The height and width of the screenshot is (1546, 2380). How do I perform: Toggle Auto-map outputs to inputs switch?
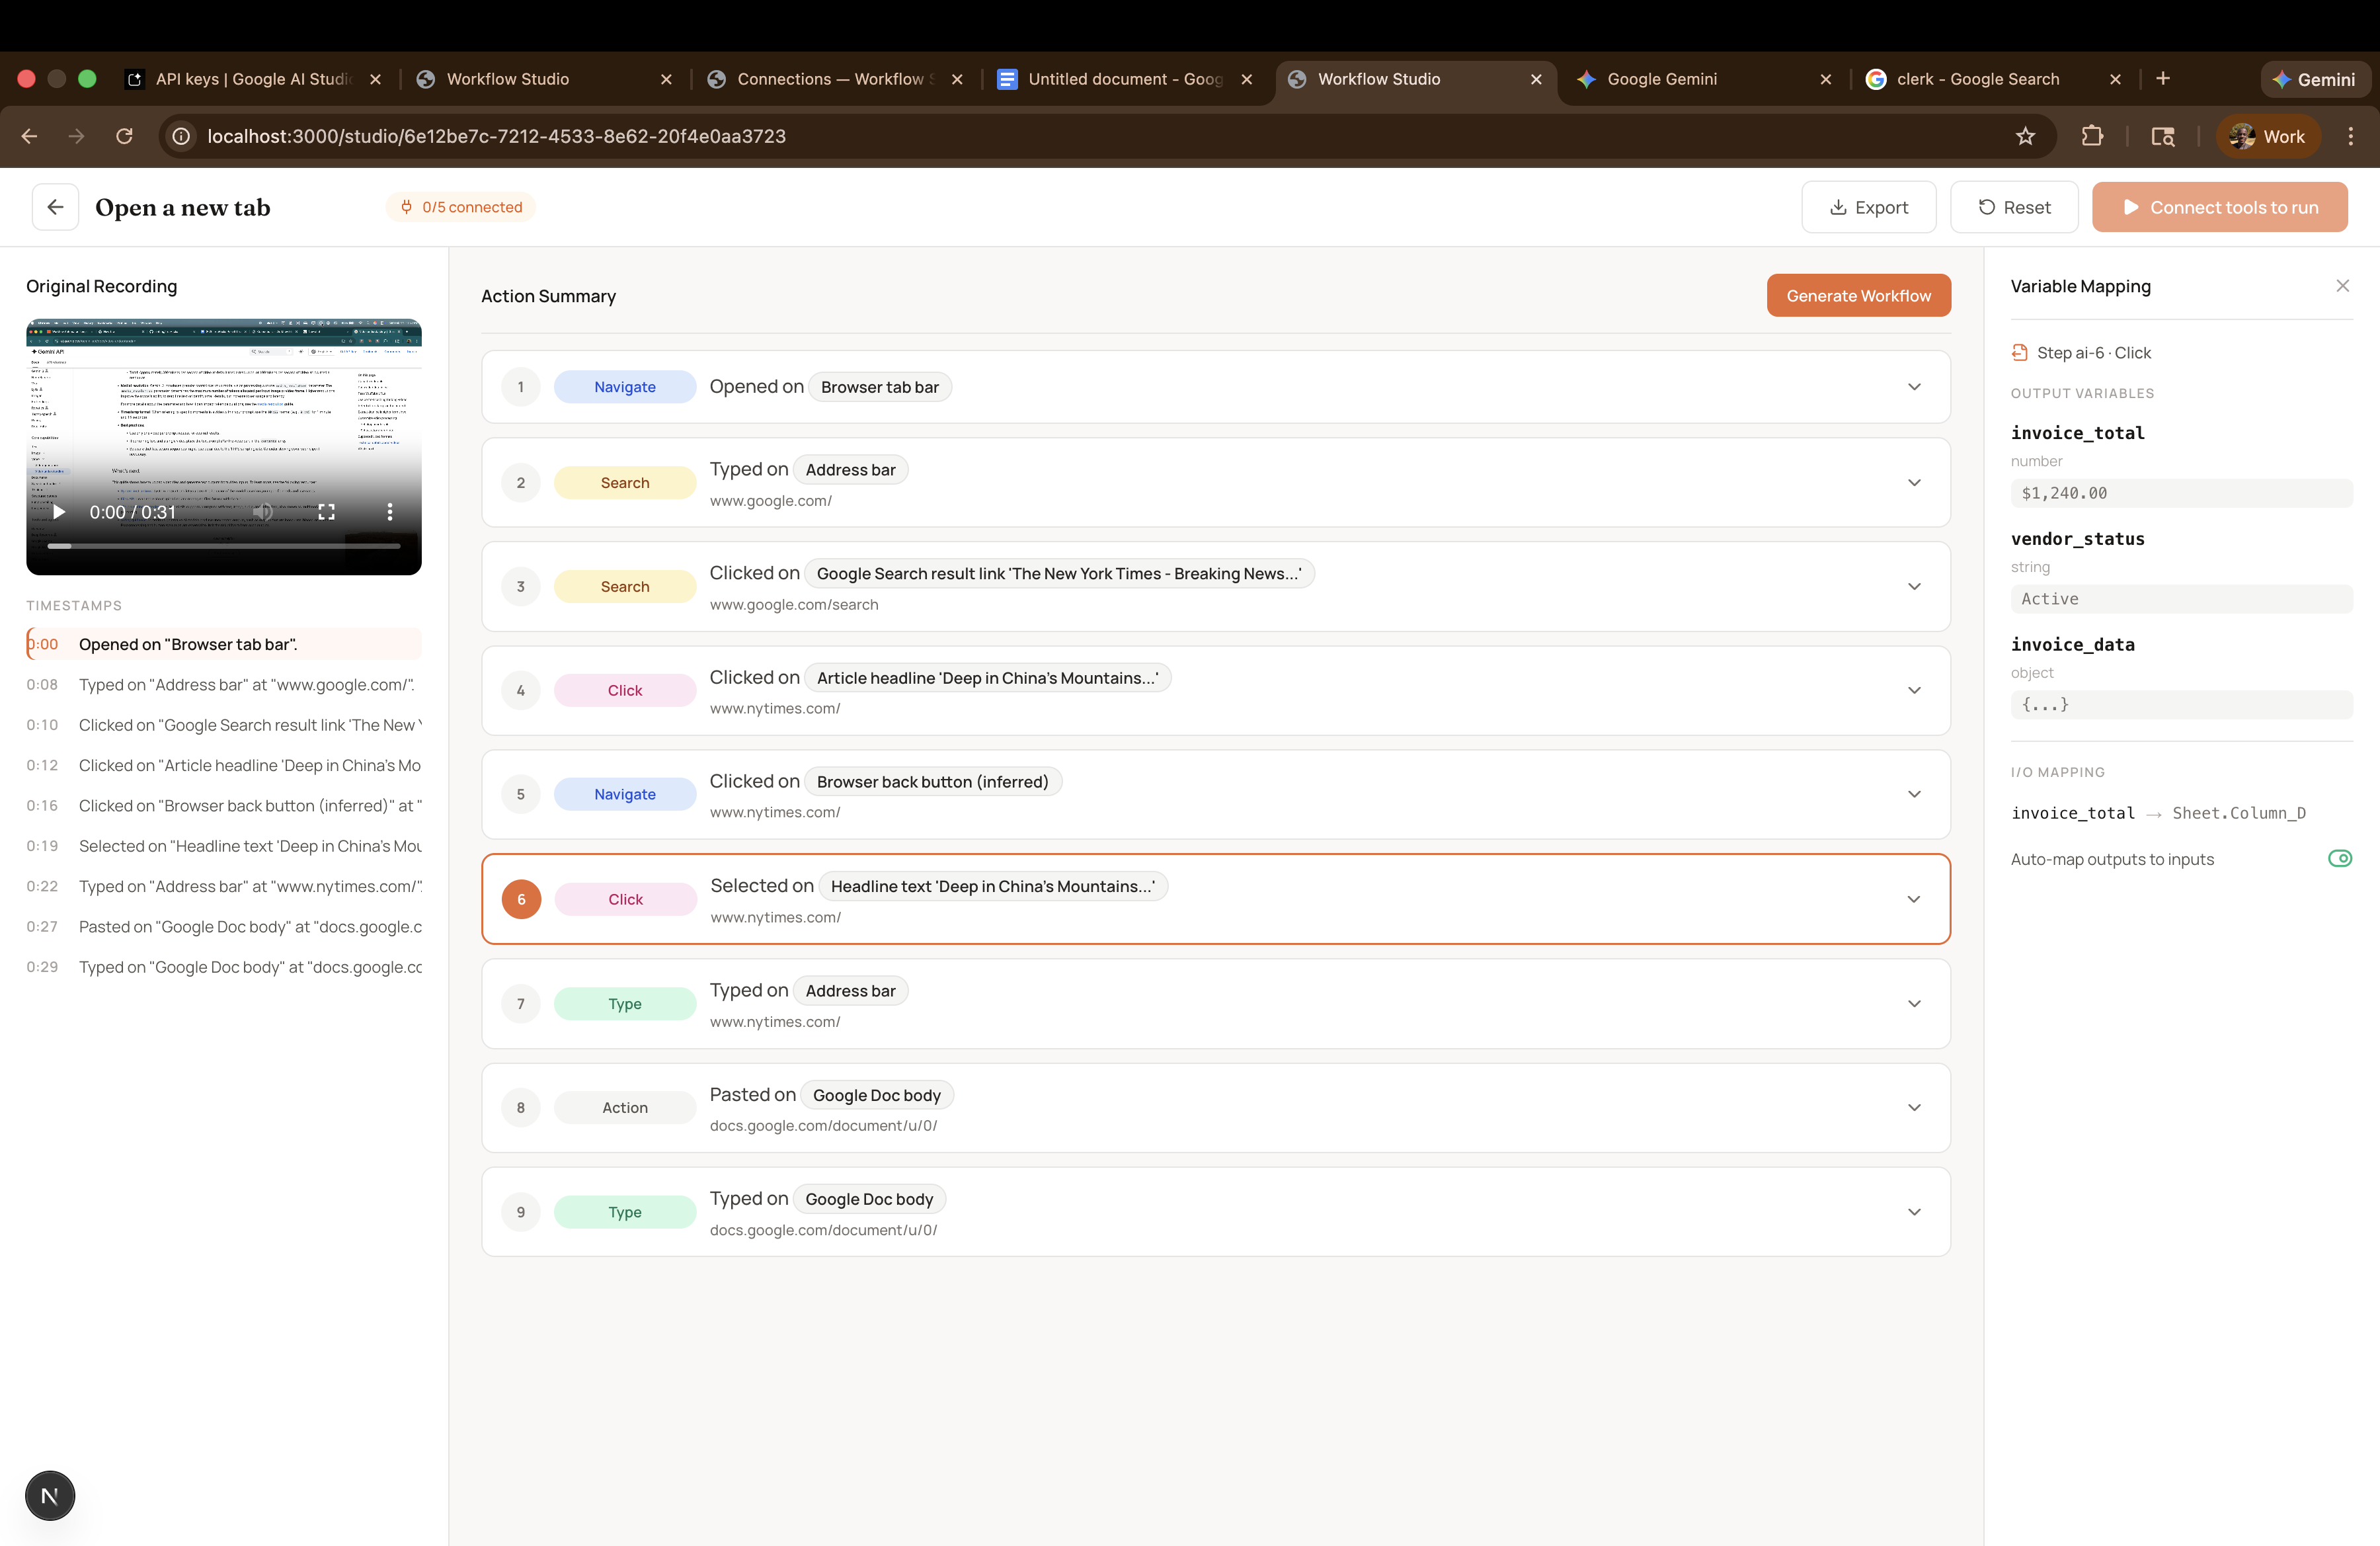pyautogui.click(x=2339, y=858)
